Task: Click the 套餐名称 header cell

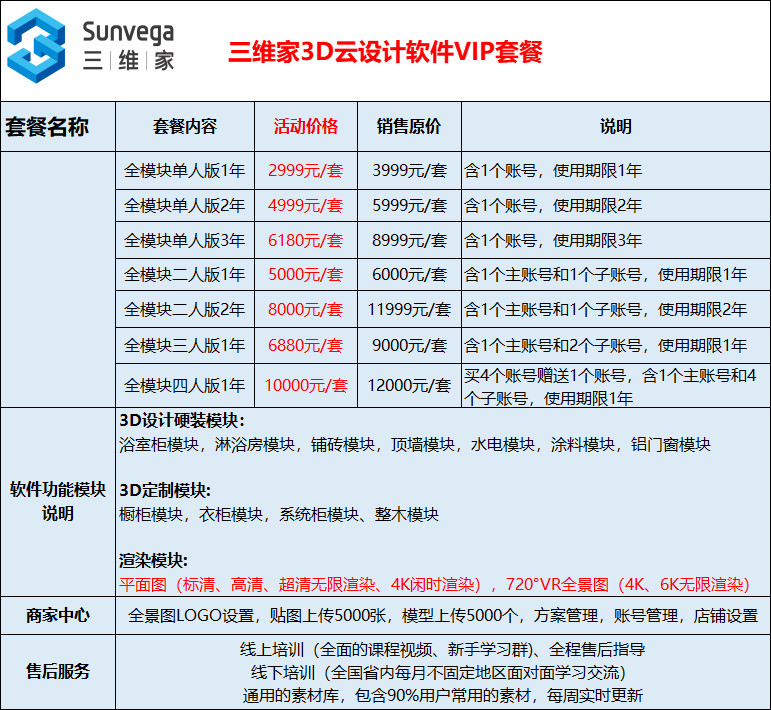Action: [x=58, y=127]
